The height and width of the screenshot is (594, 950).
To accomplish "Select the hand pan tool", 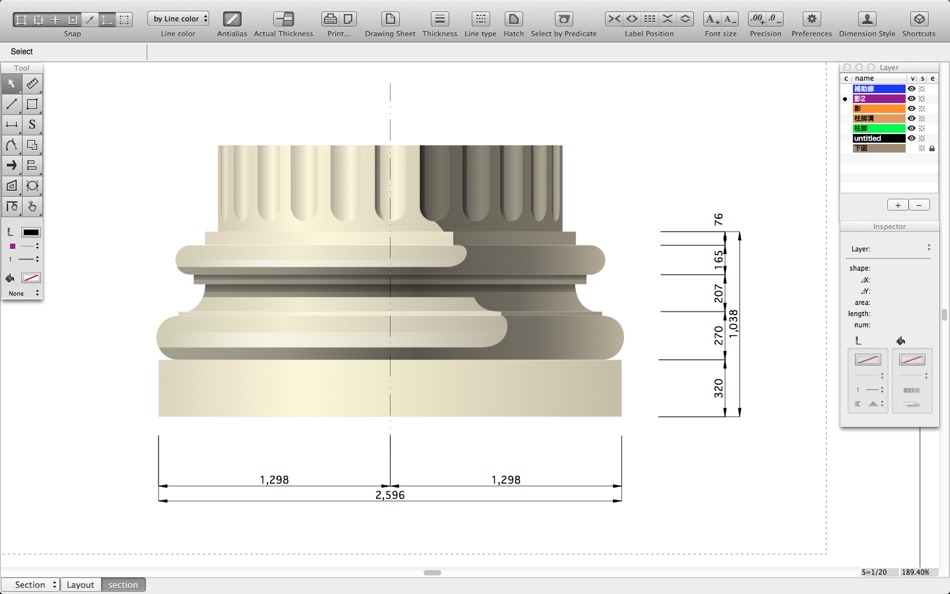I will click(32, 207).
